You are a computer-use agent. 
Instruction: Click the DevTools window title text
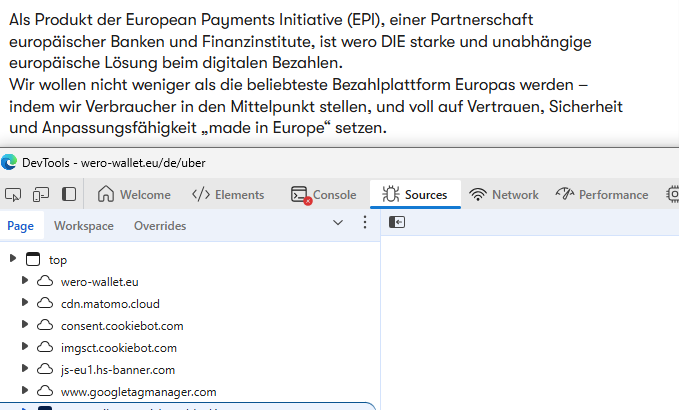[113, 163]
